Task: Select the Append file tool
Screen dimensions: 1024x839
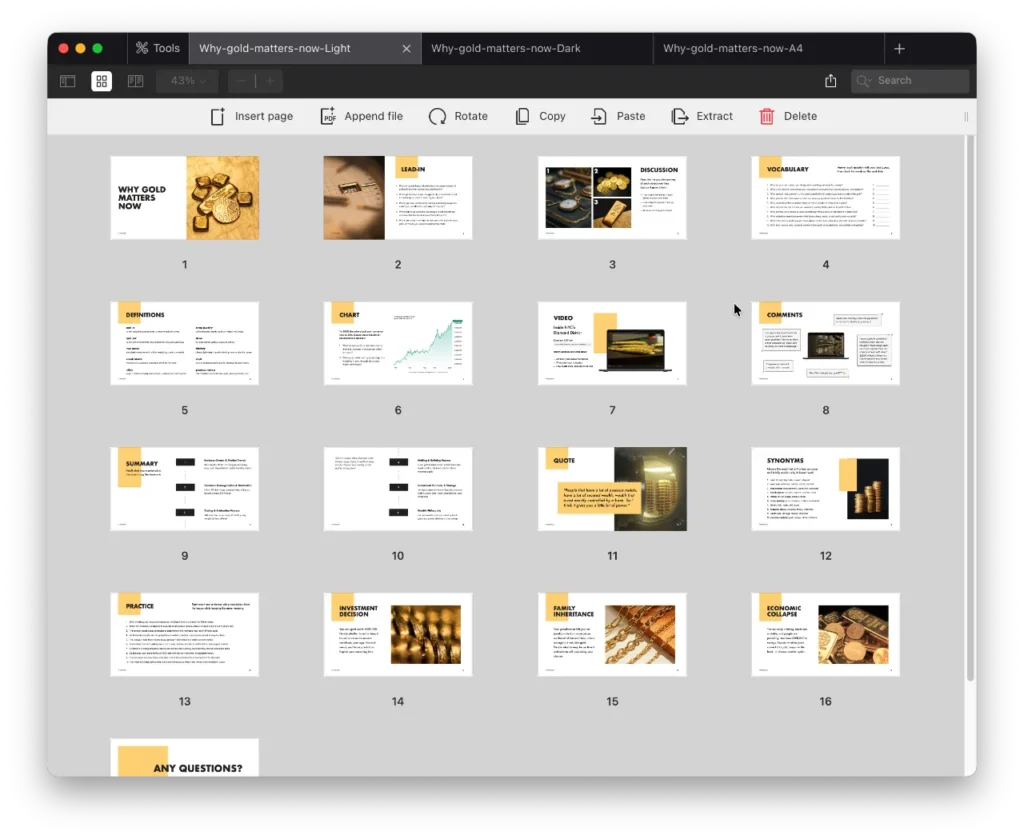Action: pos(361,116)
